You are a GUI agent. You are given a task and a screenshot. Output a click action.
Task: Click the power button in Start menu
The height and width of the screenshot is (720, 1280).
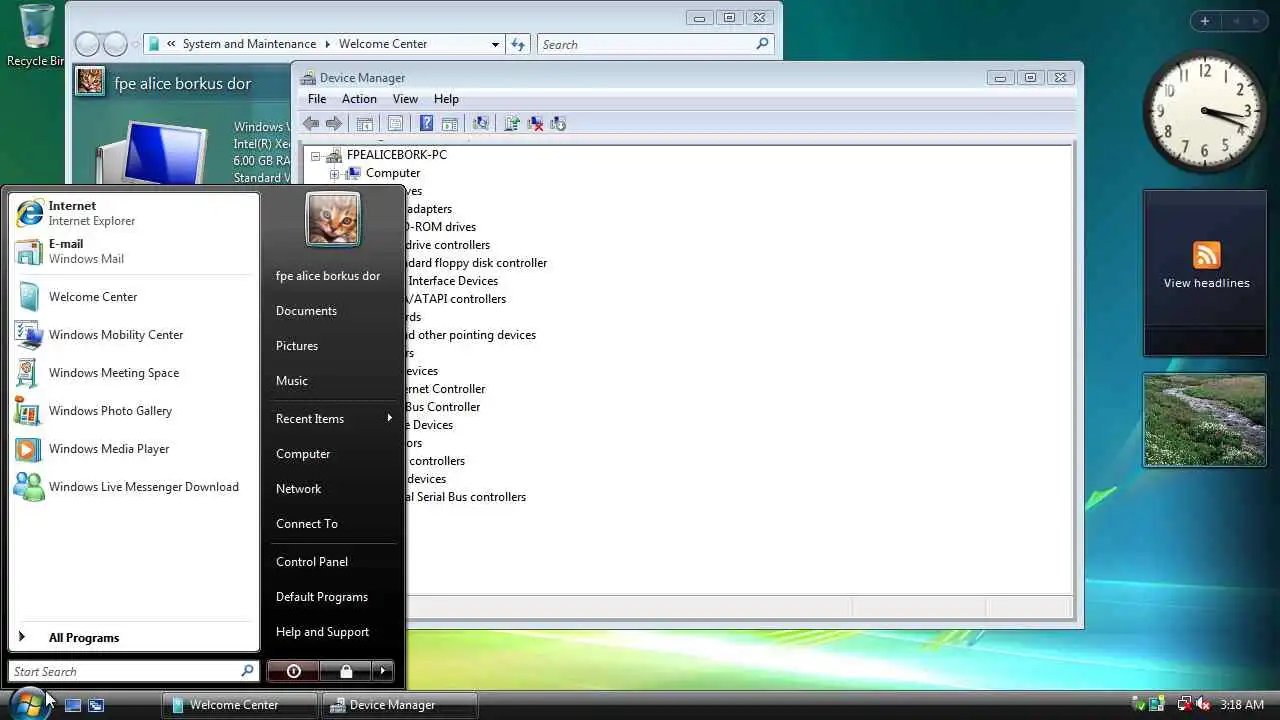click(x=294, y=671)
